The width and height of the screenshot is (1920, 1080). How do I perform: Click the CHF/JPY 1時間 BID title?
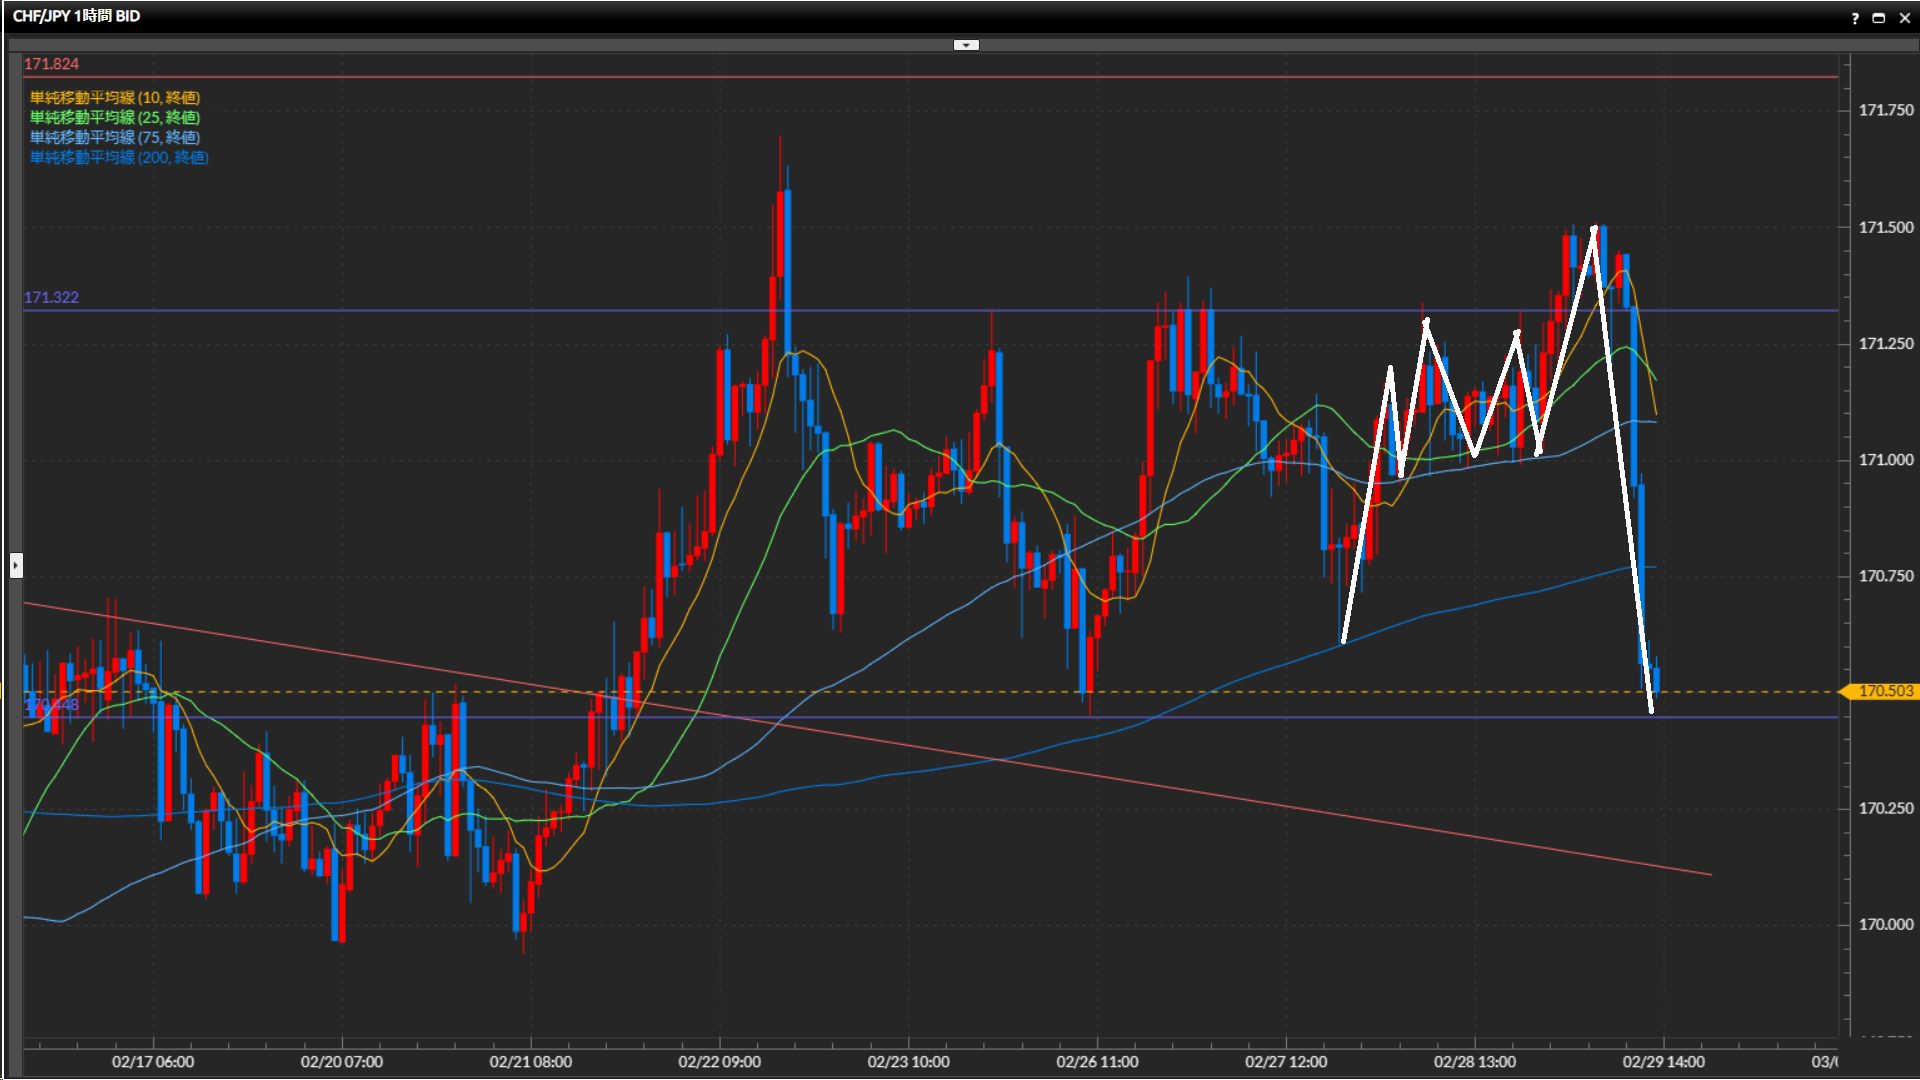[x=76, y=16]
